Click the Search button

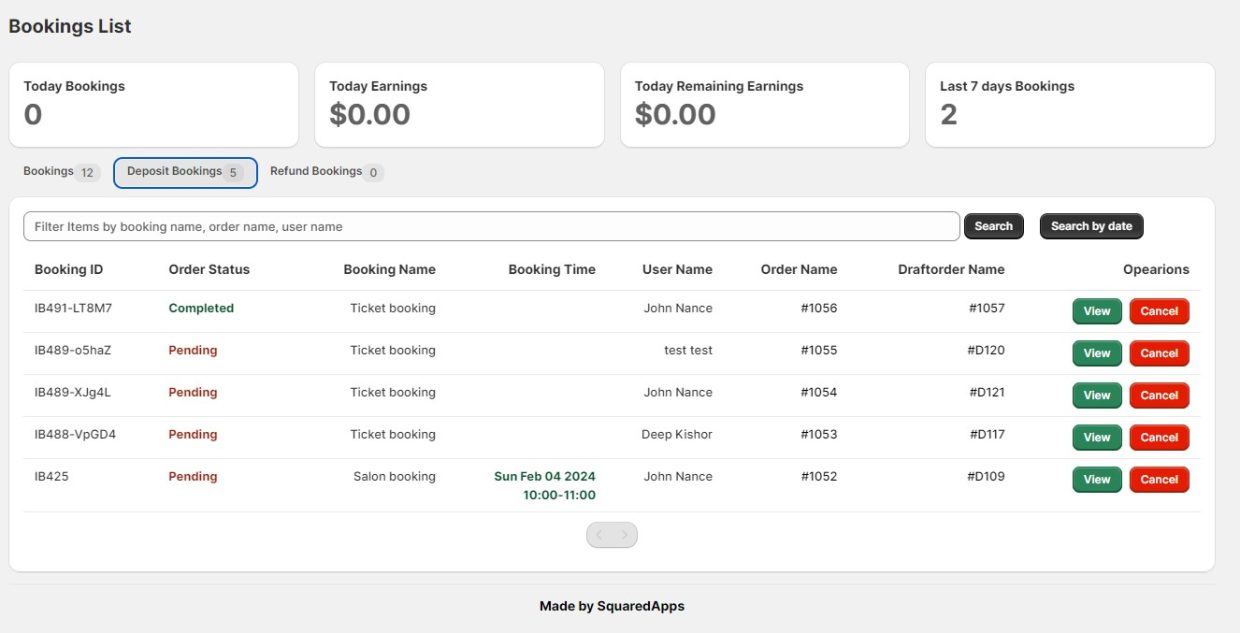[992, 226]
